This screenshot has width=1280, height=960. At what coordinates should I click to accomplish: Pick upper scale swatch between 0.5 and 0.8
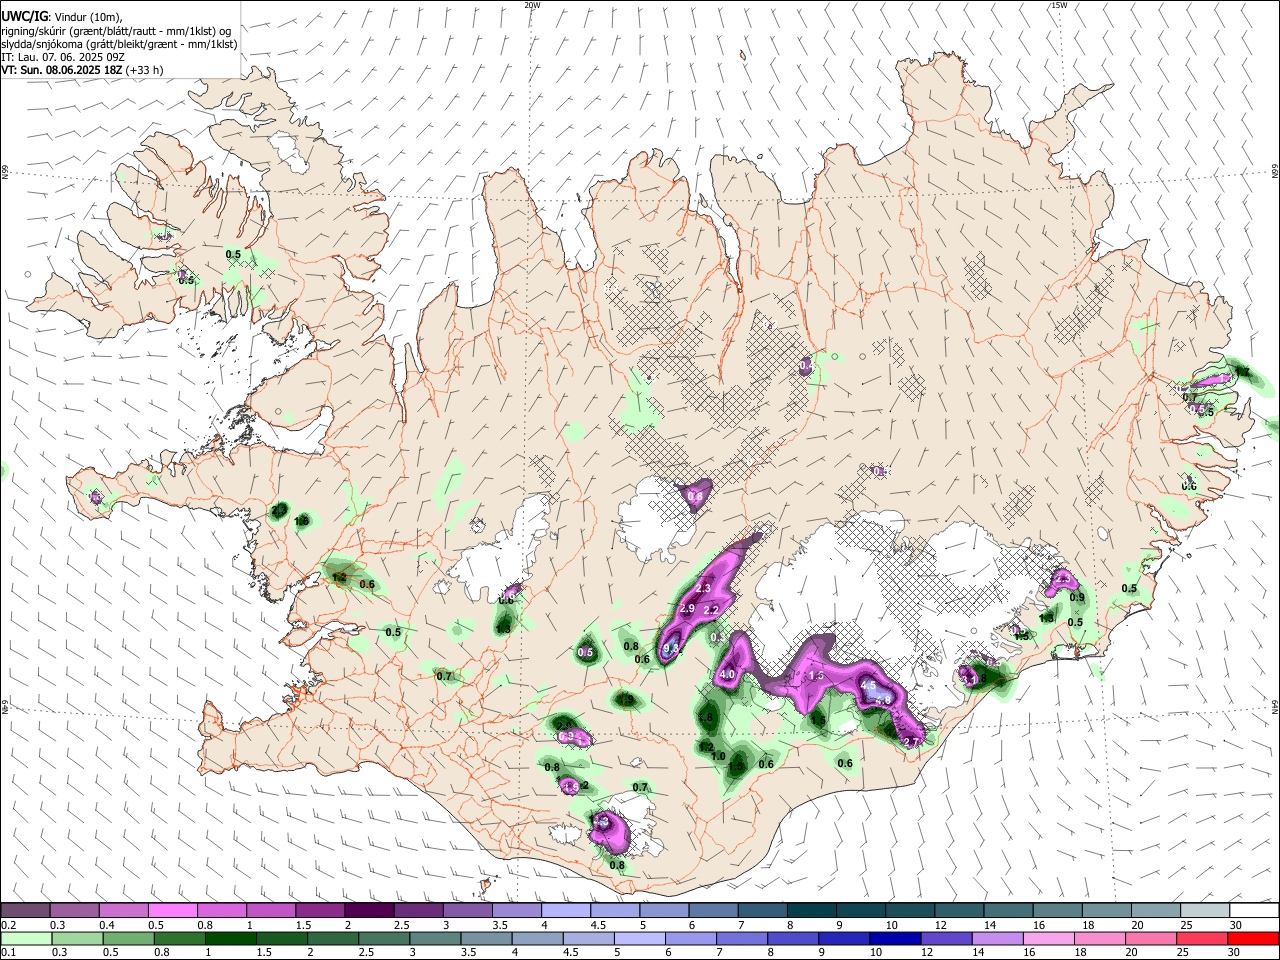pyautogui.click(x=172, y=911)
